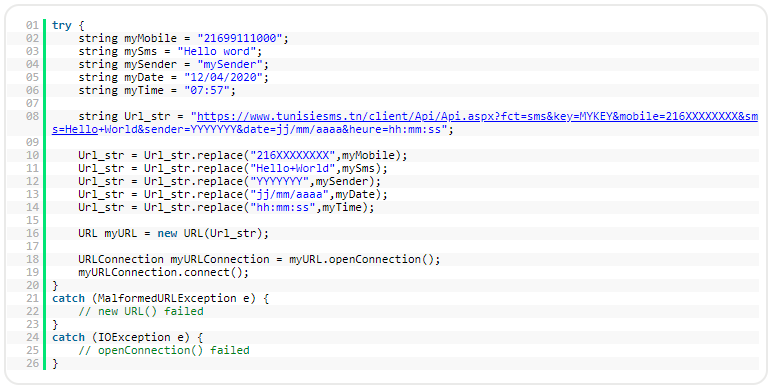Viewport: 773px width, 389px height.
Task: Click 'myURLConnection.connect();' on line 19
Action: 164,272
